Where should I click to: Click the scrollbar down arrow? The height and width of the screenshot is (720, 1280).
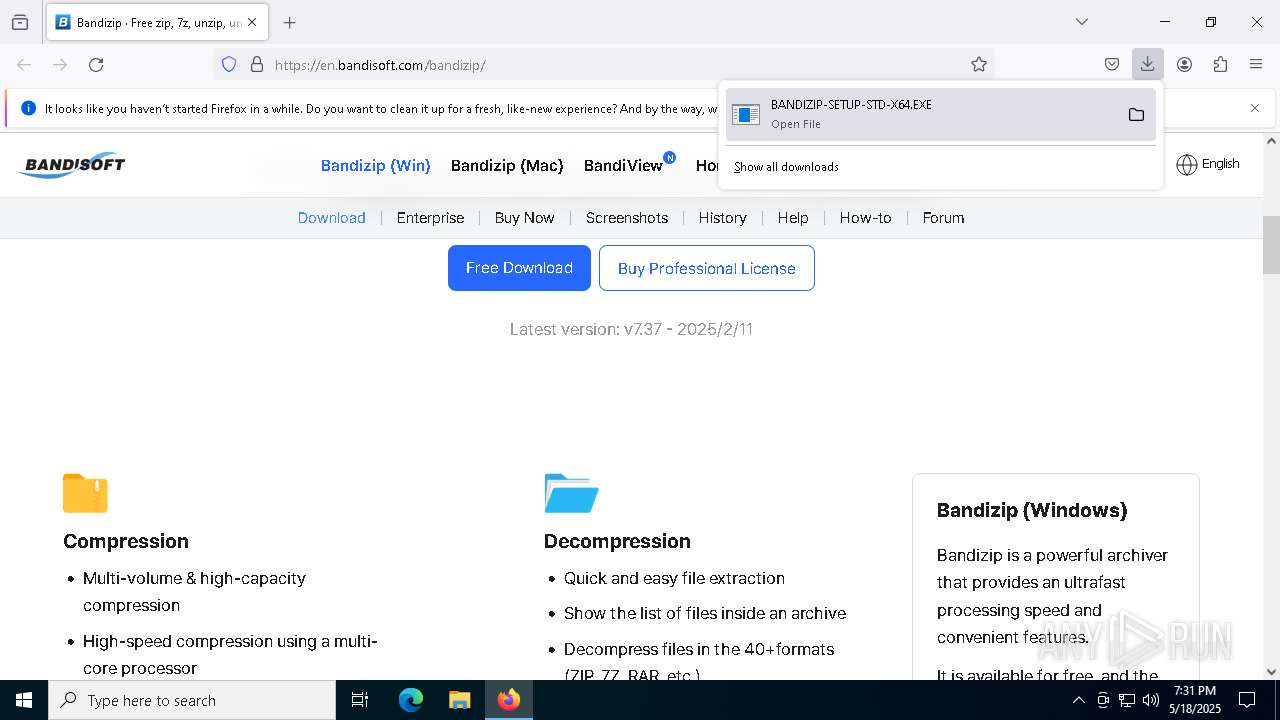1271,672
